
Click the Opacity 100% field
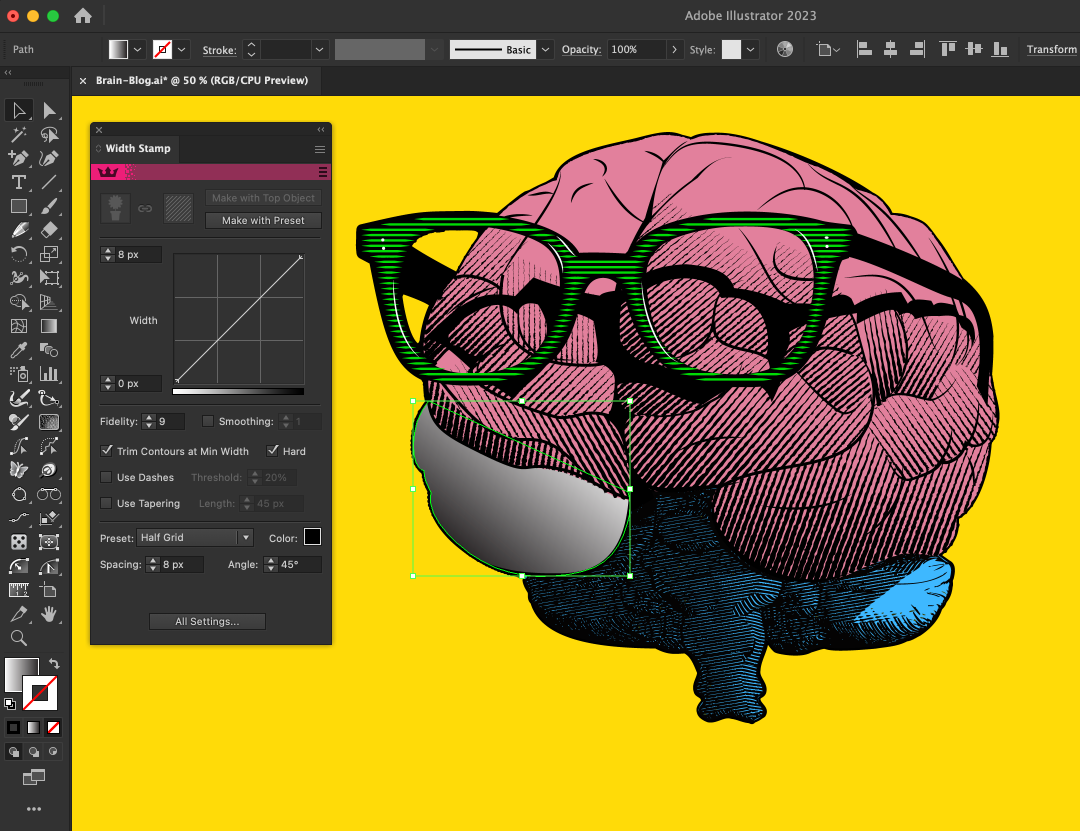pyautogui.click(x=636, y=50)
